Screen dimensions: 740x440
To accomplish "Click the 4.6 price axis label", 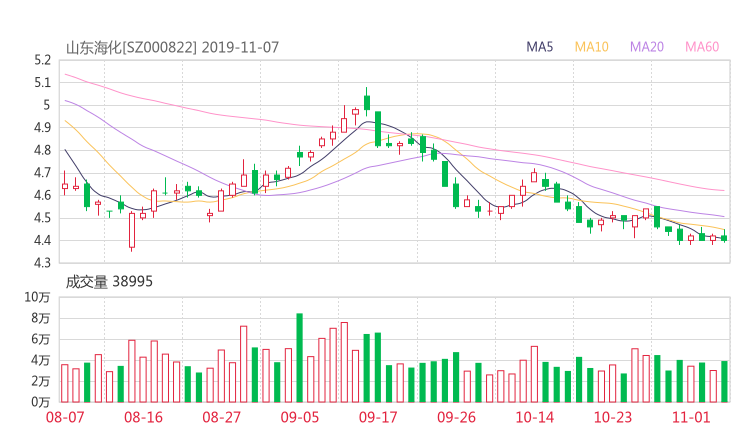I will pyautogui.click(x=42, y=195).
